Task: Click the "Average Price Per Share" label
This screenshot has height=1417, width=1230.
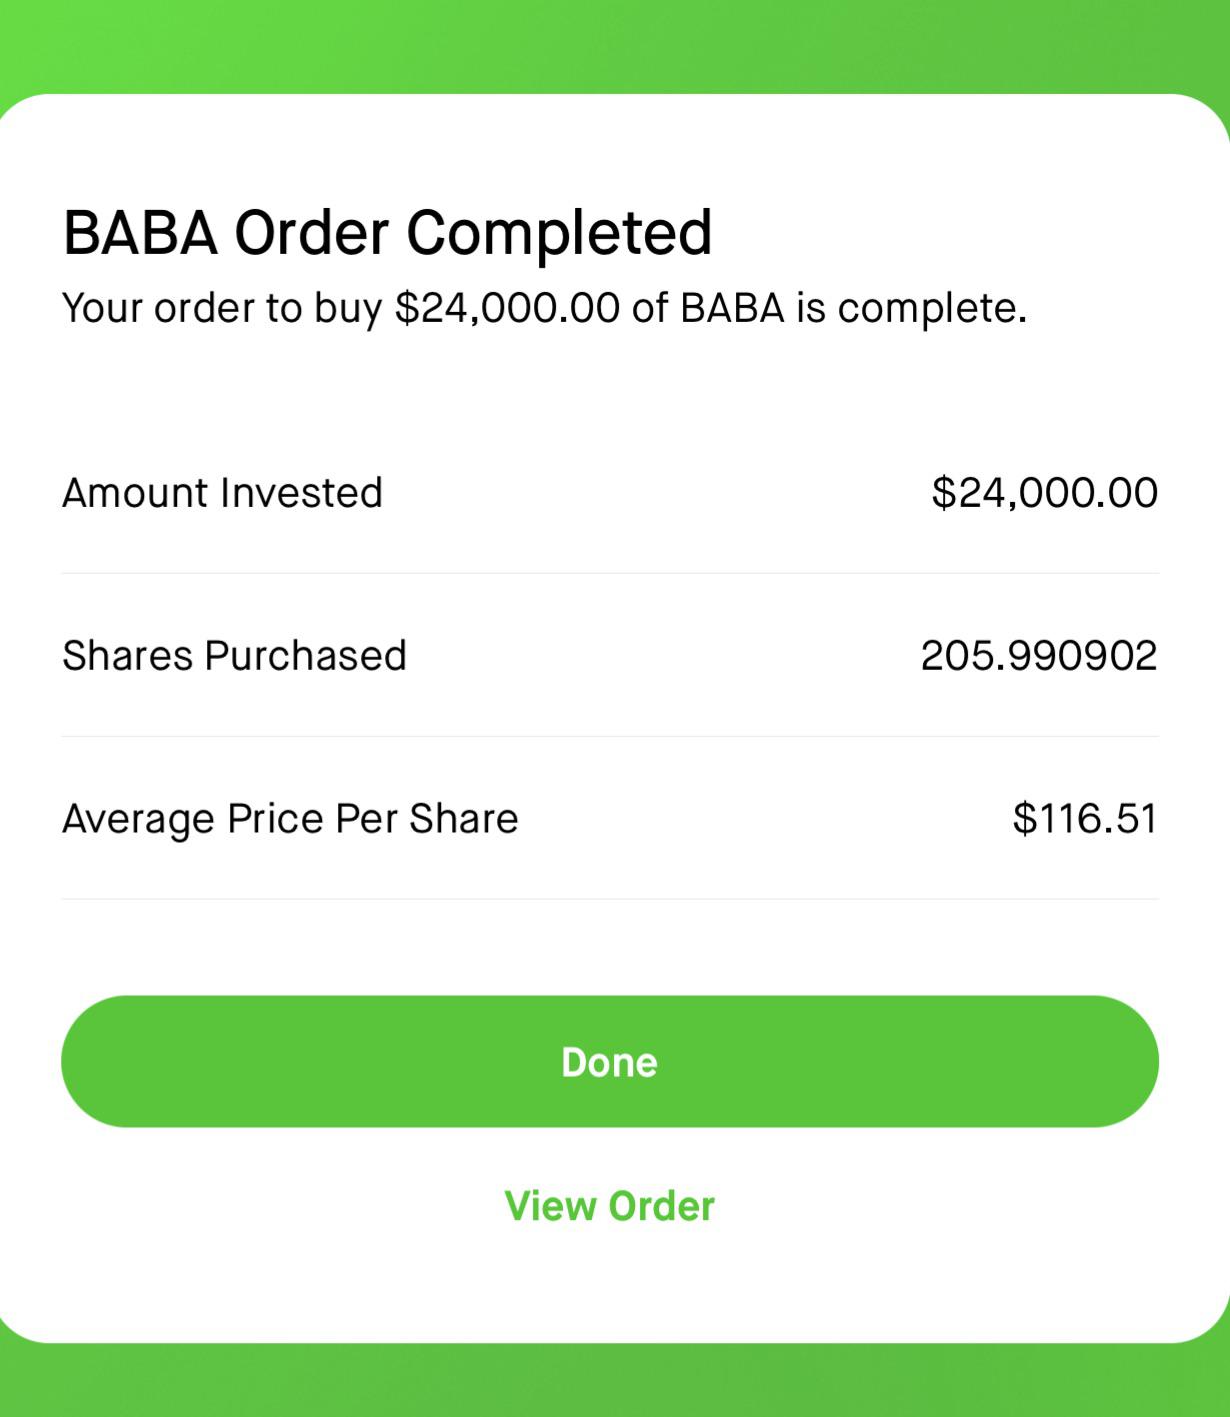Action: tap(290, 819)
